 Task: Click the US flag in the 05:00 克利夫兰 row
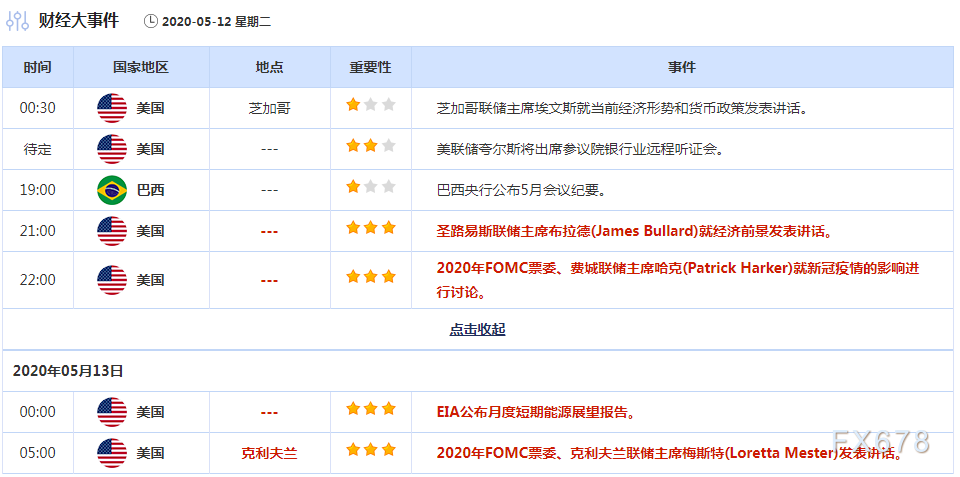click(112, 453)
